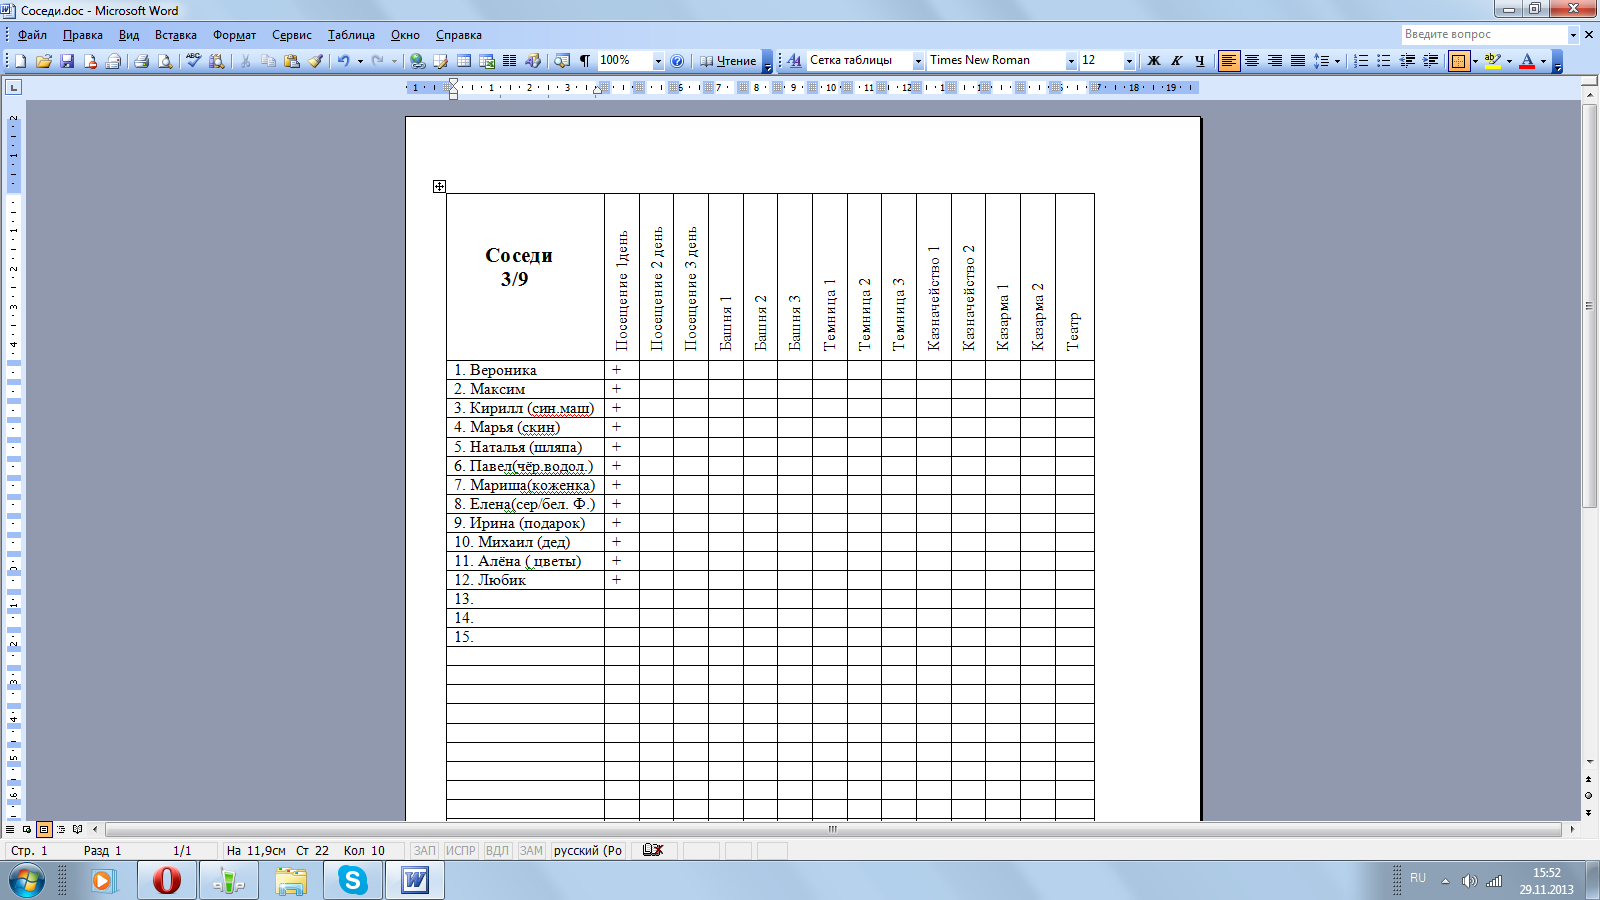Open Styles and Formatting pane icon
Viewport: 1600px width, 900px height.
tap(794, 61)
